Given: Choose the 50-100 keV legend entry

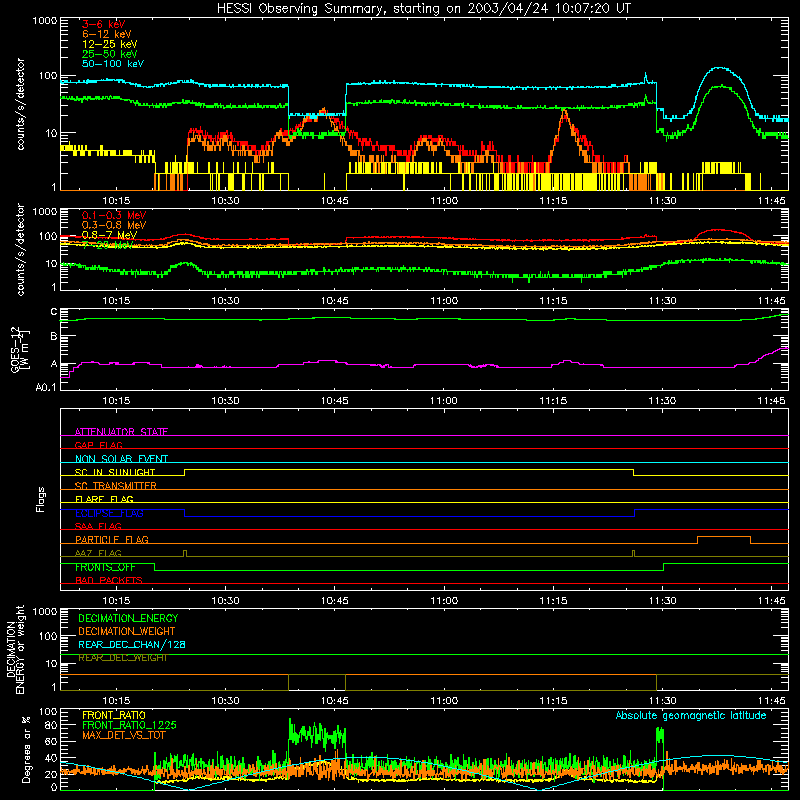Looking at the screenshot, I should tap(113, 64).
